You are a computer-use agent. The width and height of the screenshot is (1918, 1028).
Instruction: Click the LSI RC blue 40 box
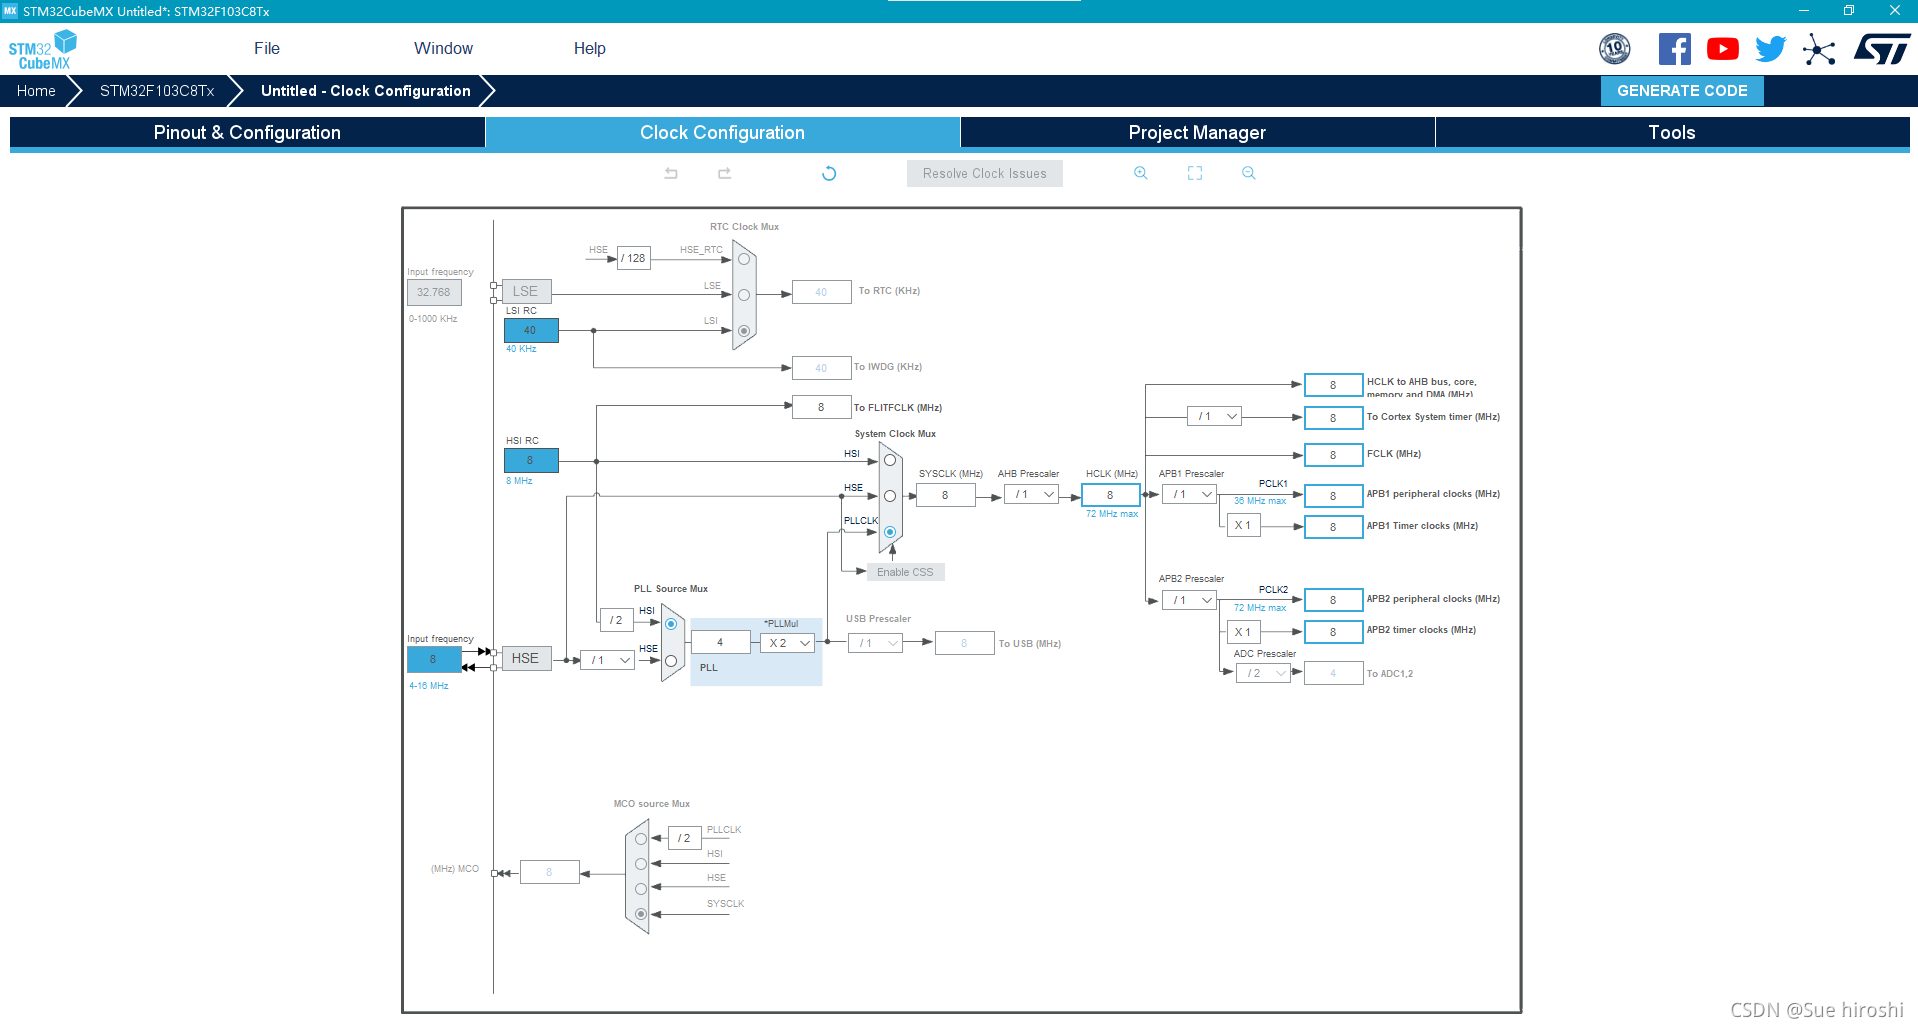(x=531, y=330)
